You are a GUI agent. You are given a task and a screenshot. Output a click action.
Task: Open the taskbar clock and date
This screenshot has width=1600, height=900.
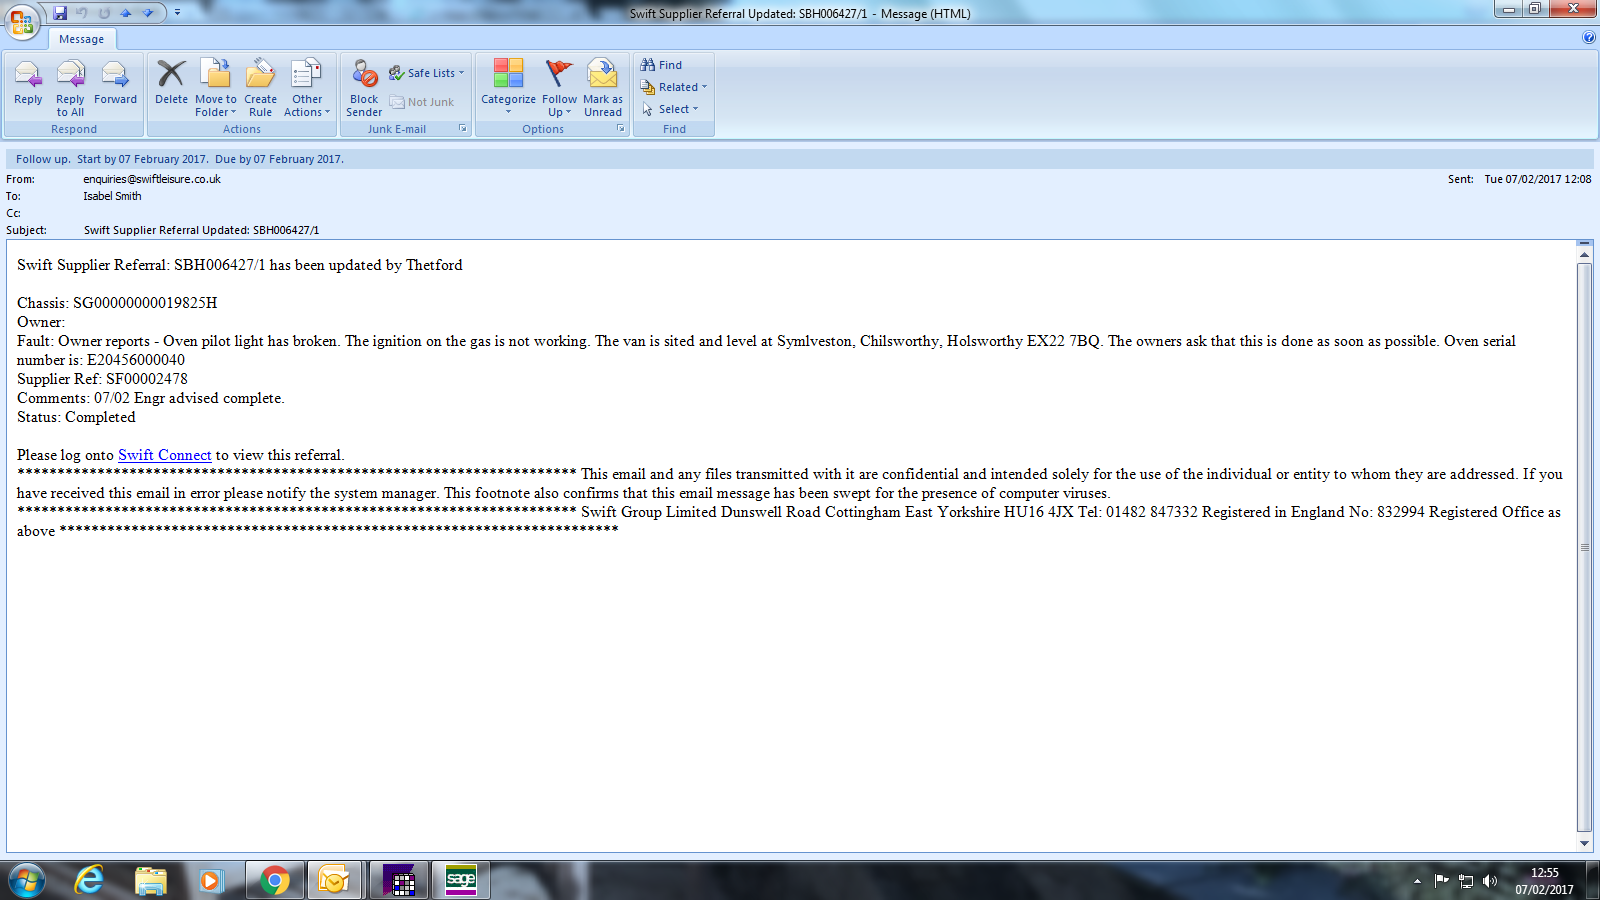1544,881
